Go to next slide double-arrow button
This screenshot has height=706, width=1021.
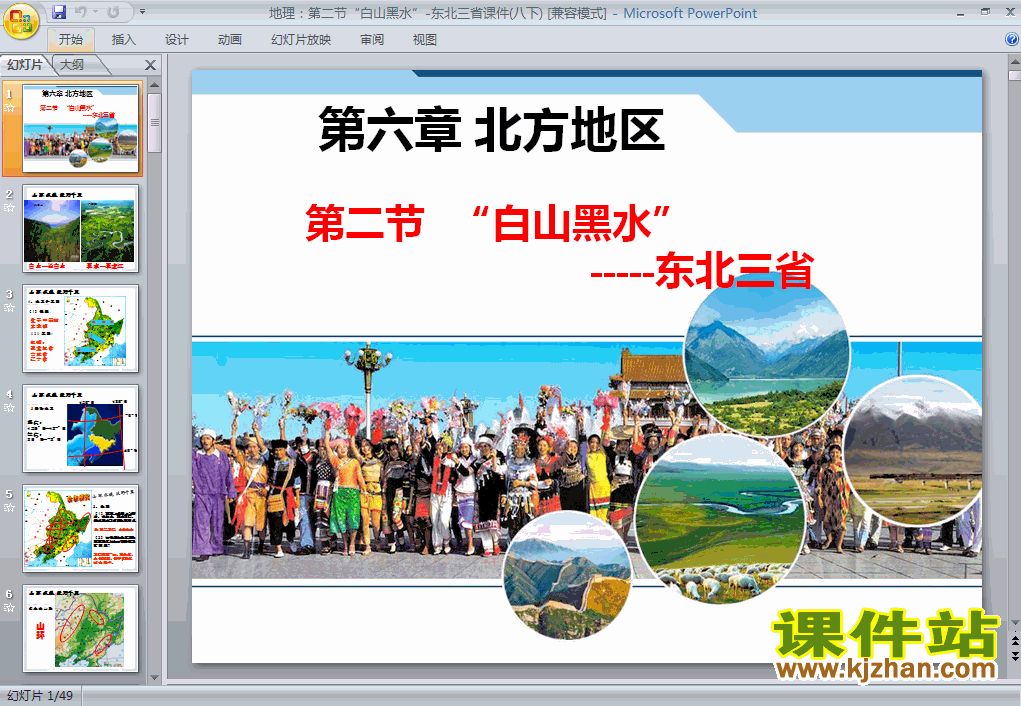point(1014,655)
